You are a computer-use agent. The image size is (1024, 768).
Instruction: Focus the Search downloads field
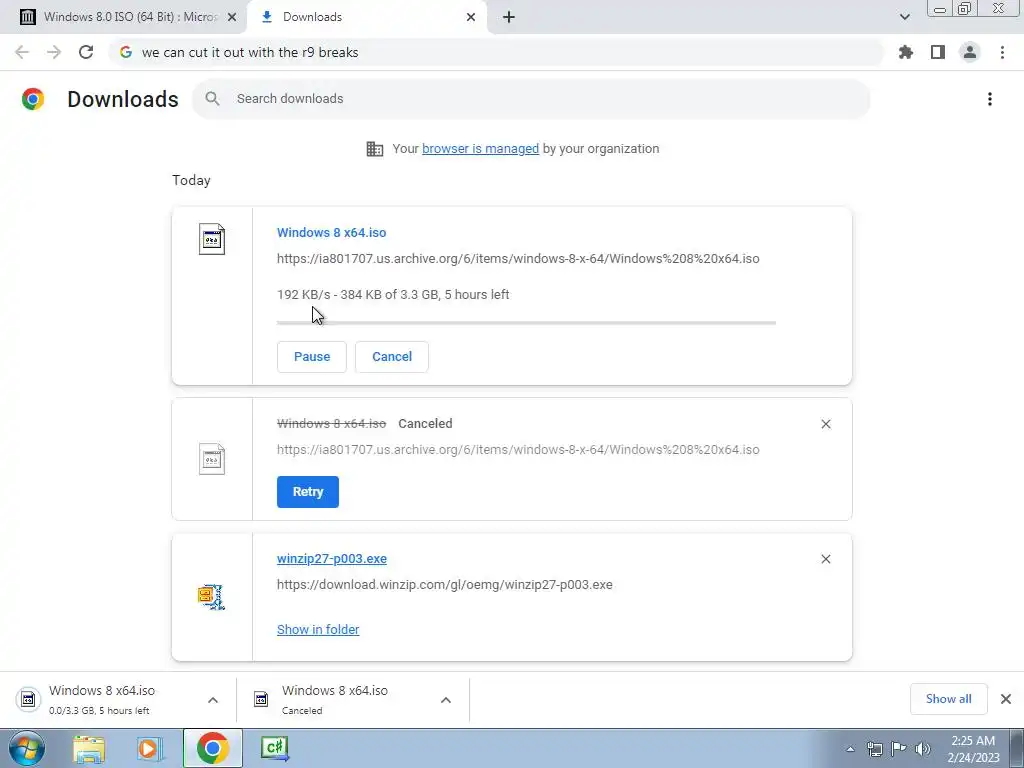[x=531, y=99]
